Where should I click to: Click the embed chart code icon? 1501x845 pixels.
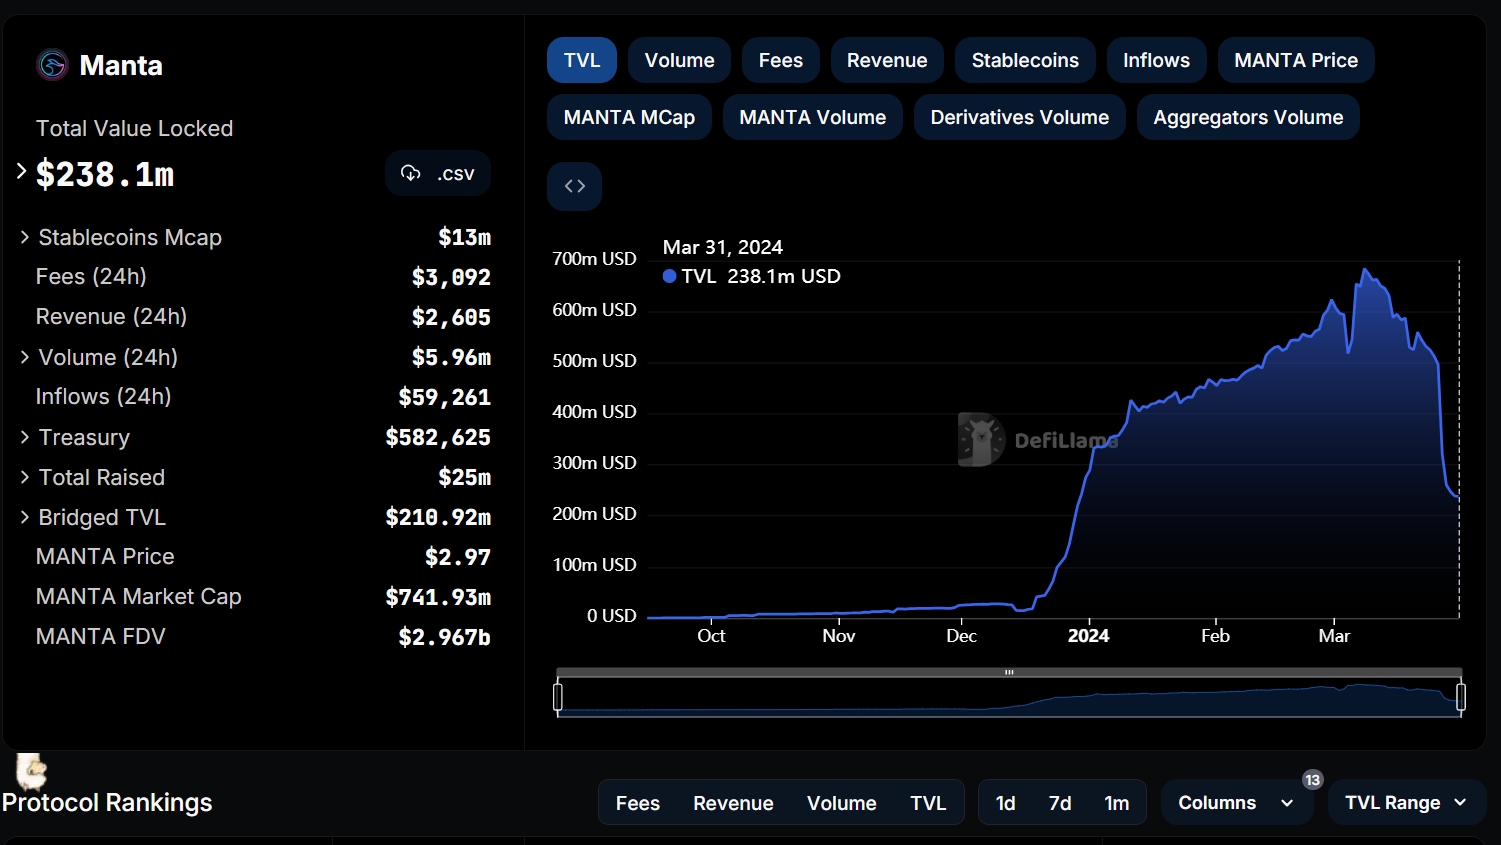coord(574,186)
